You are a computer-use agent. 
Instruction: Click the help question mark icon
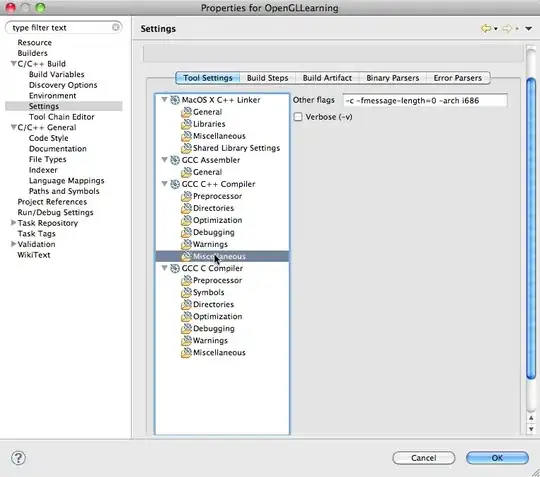18,458
